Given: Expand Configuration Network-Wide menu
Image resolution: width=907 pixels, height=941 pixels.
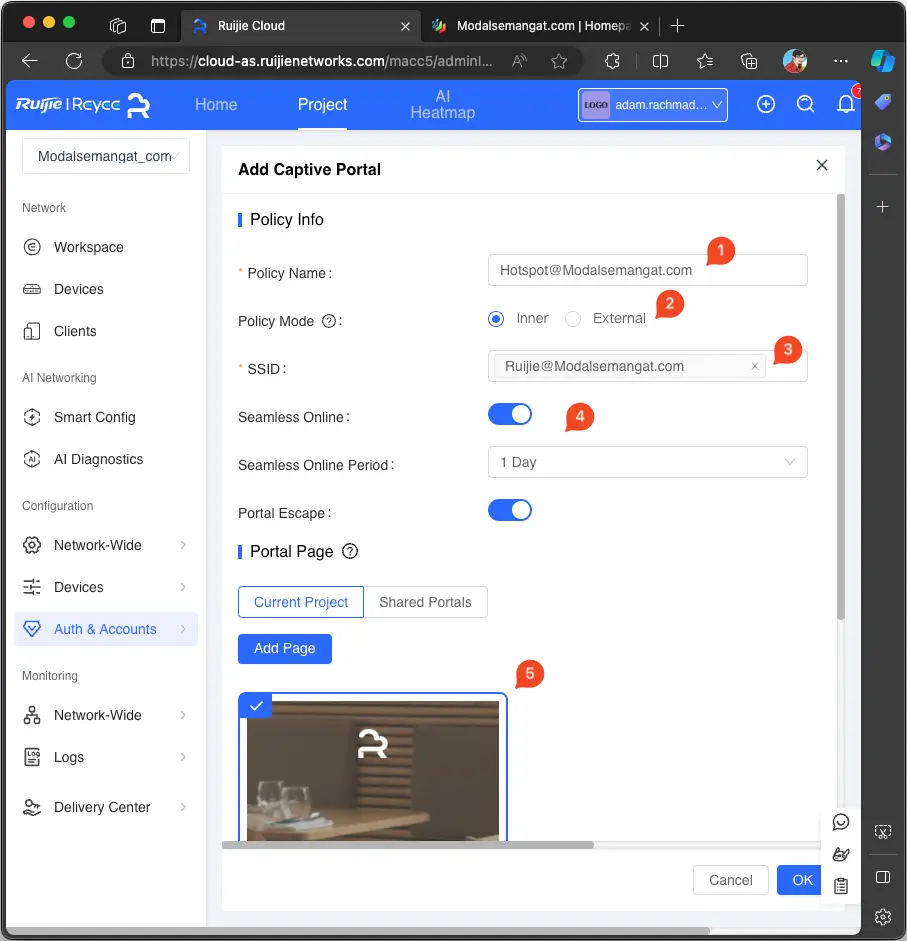Looking at the screenshot, I should 106,545.
